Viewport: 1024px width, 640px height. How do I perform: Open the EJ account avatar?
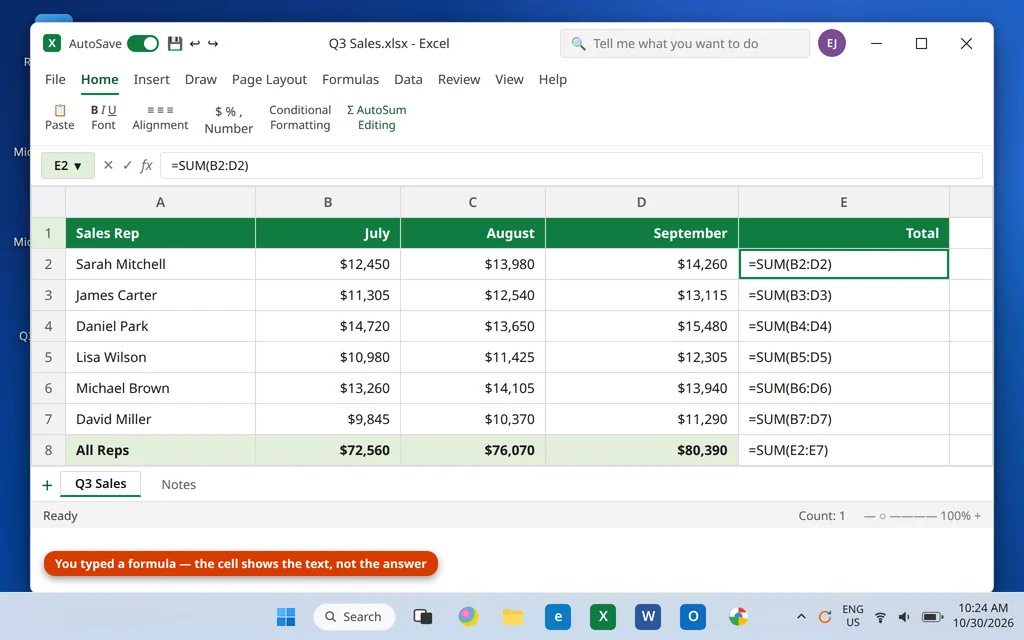(831, 43)
